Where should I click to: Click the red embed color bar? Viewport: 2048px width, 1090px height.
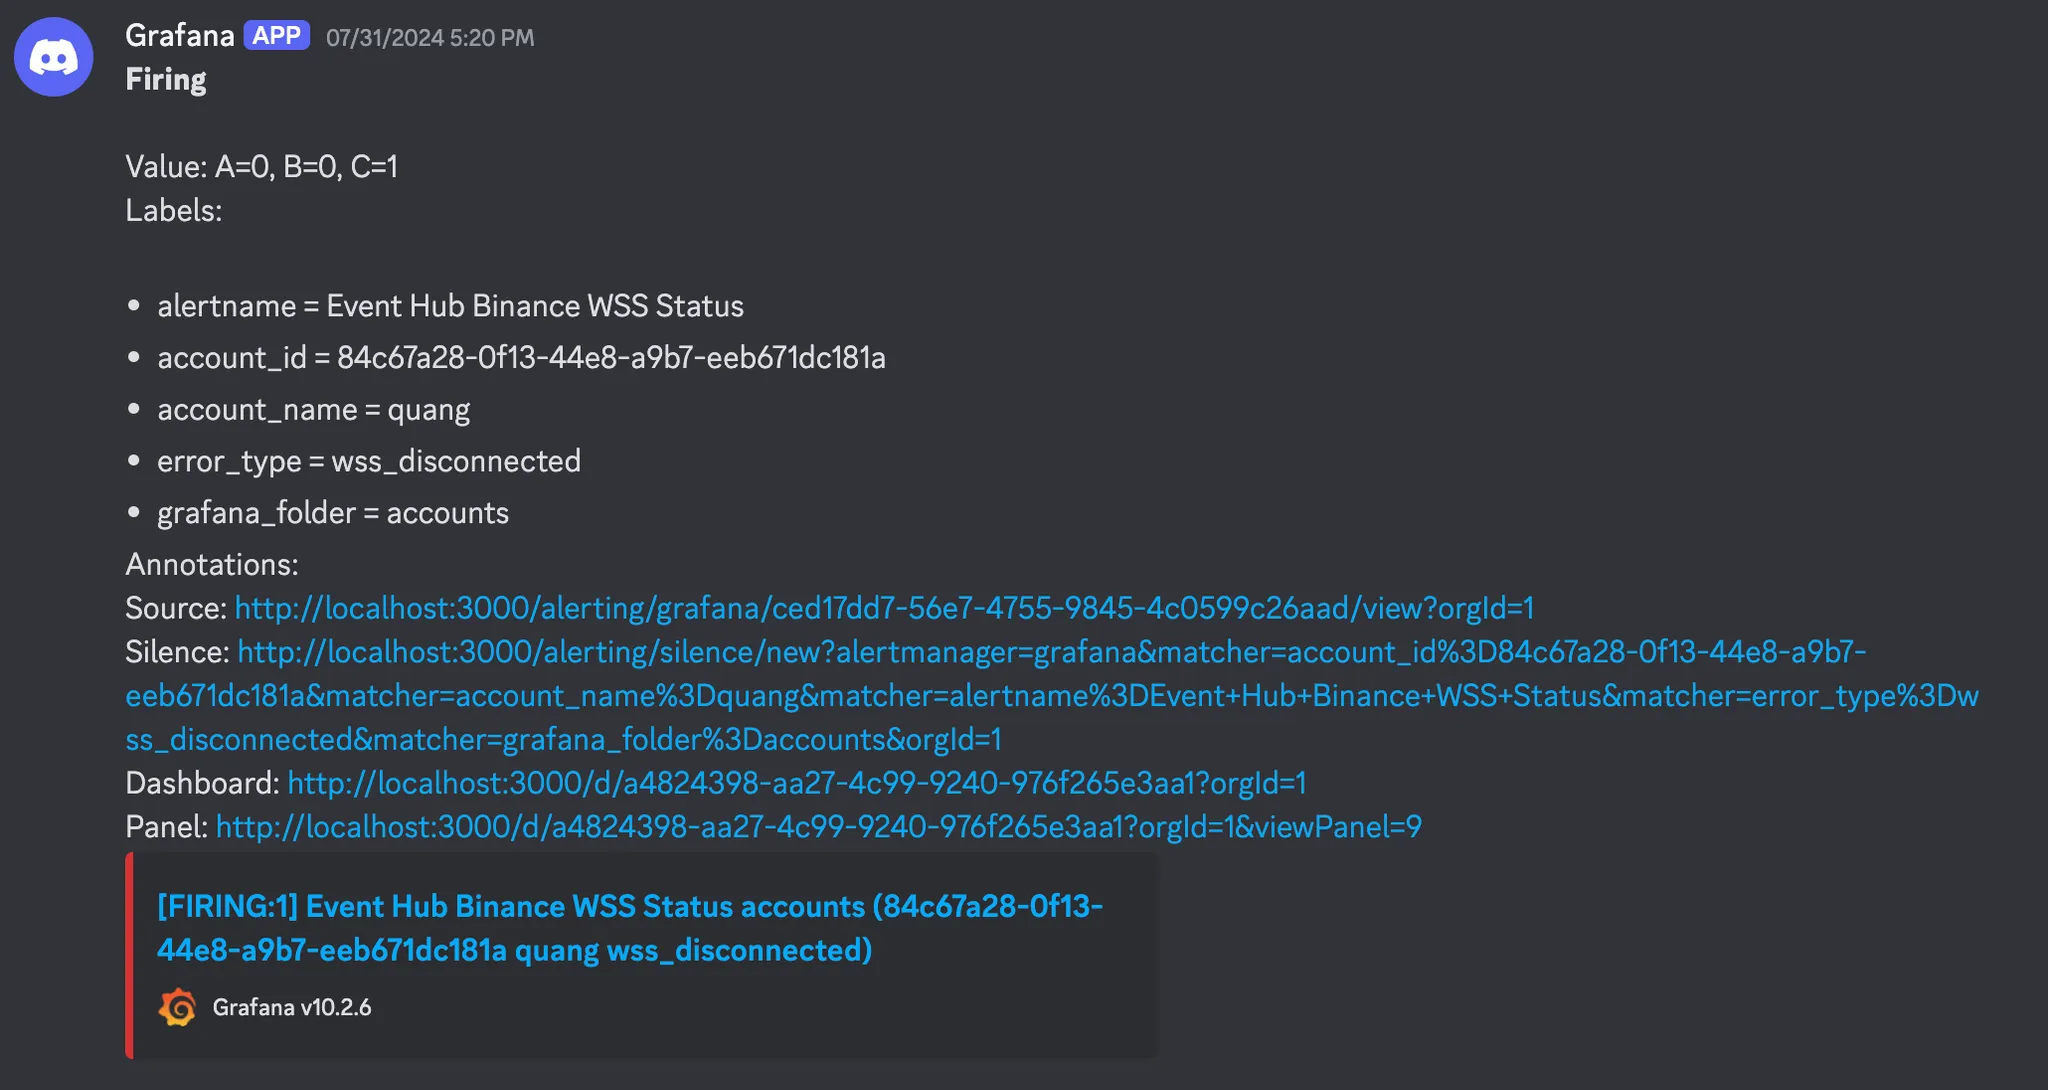[x=129, y=955]
